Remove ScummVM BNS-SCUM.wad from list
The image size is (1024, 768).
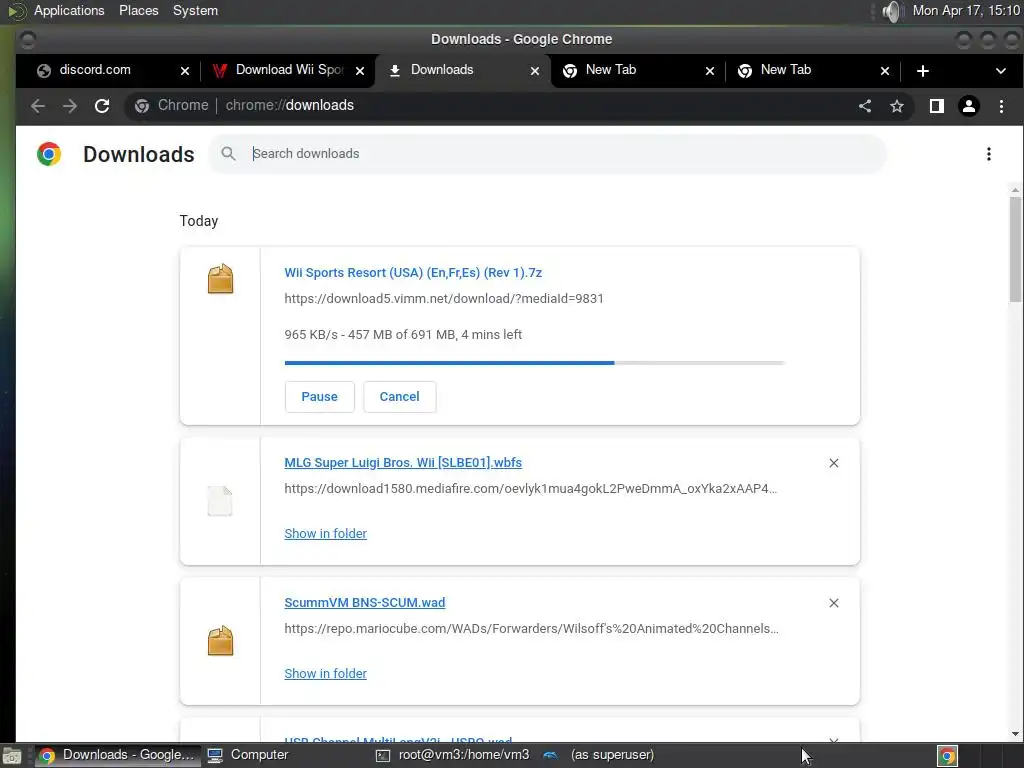(834, 603)
